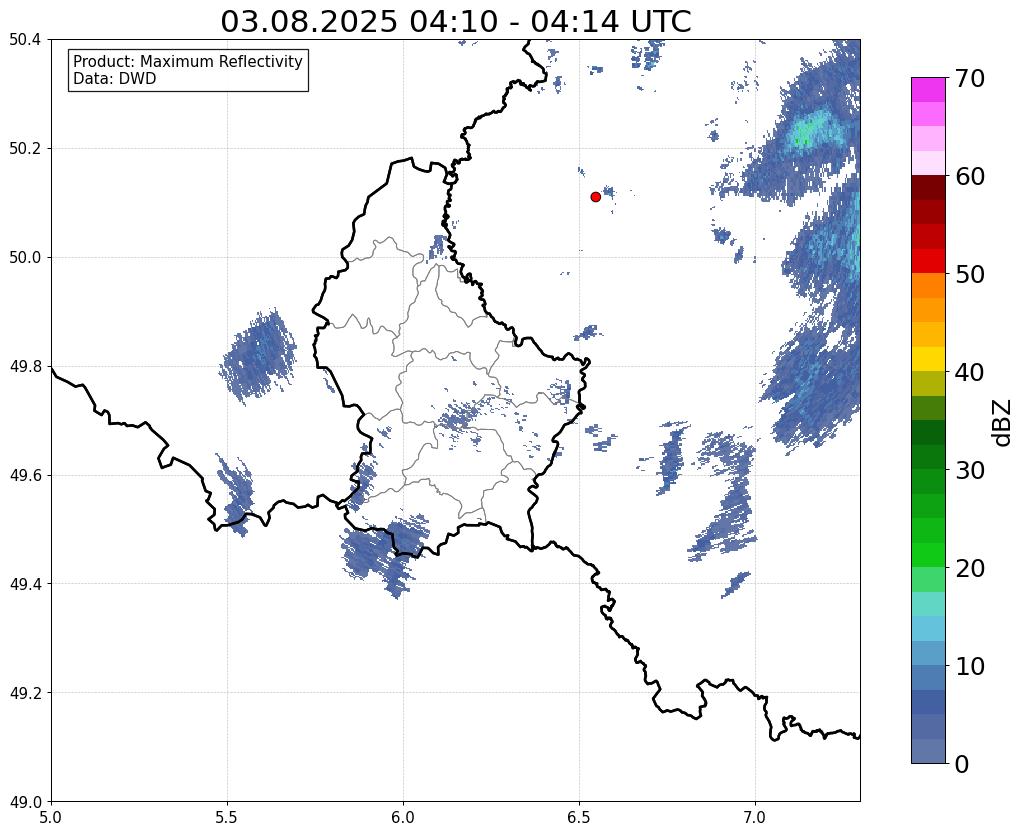Image resolution: width=1023 pixels, height=834 pixels.
Task: Click the 49.2 latitude axis label
Action: 25,693
